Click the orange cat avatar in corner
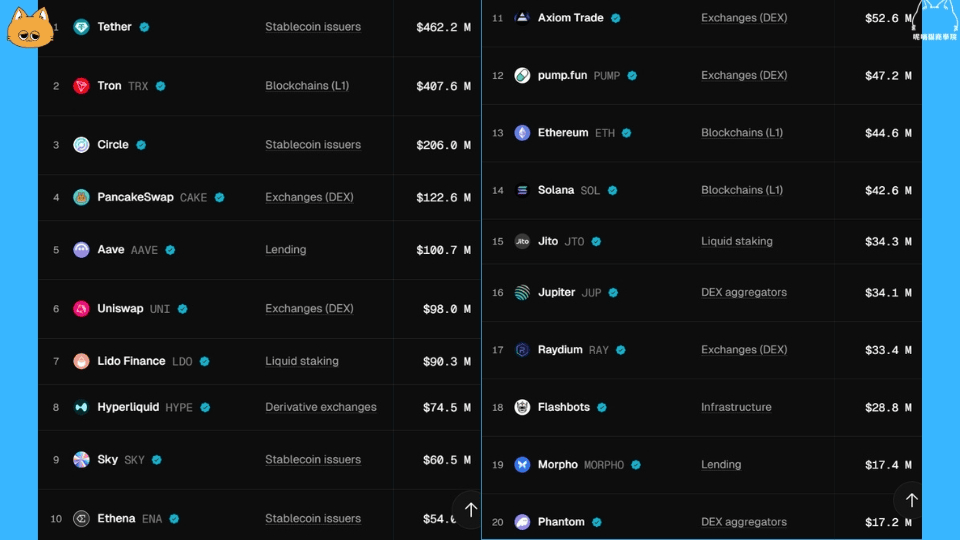The height and width of the screenshot is (540, 960). [28, 28]
